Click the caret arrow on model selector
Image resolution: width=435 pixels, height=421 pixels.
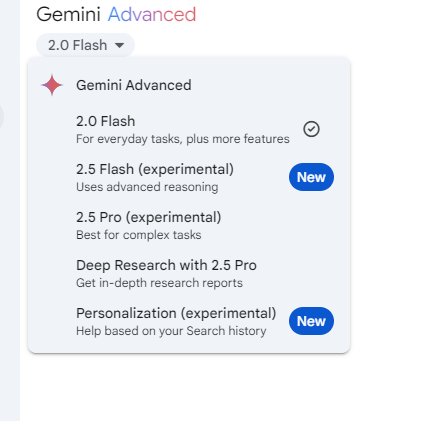[x=119, y=45]
